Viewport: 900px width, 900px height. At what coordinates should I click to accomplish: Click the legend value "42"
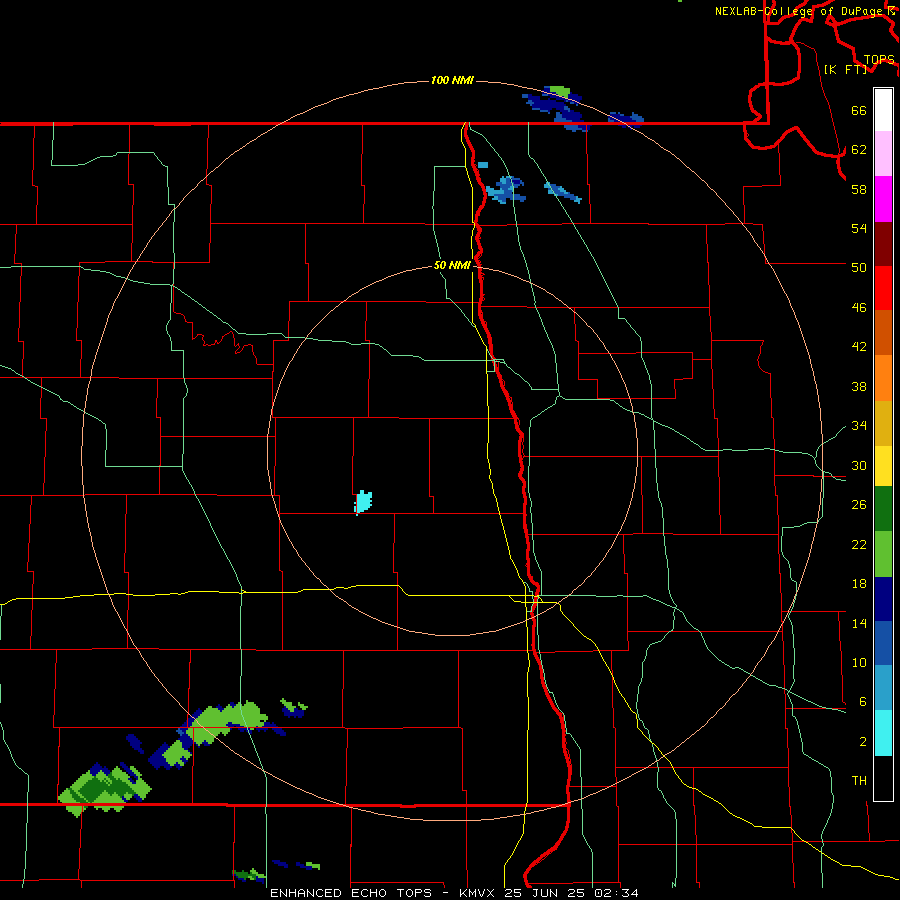pyautogui.click(x=859, y=347)
